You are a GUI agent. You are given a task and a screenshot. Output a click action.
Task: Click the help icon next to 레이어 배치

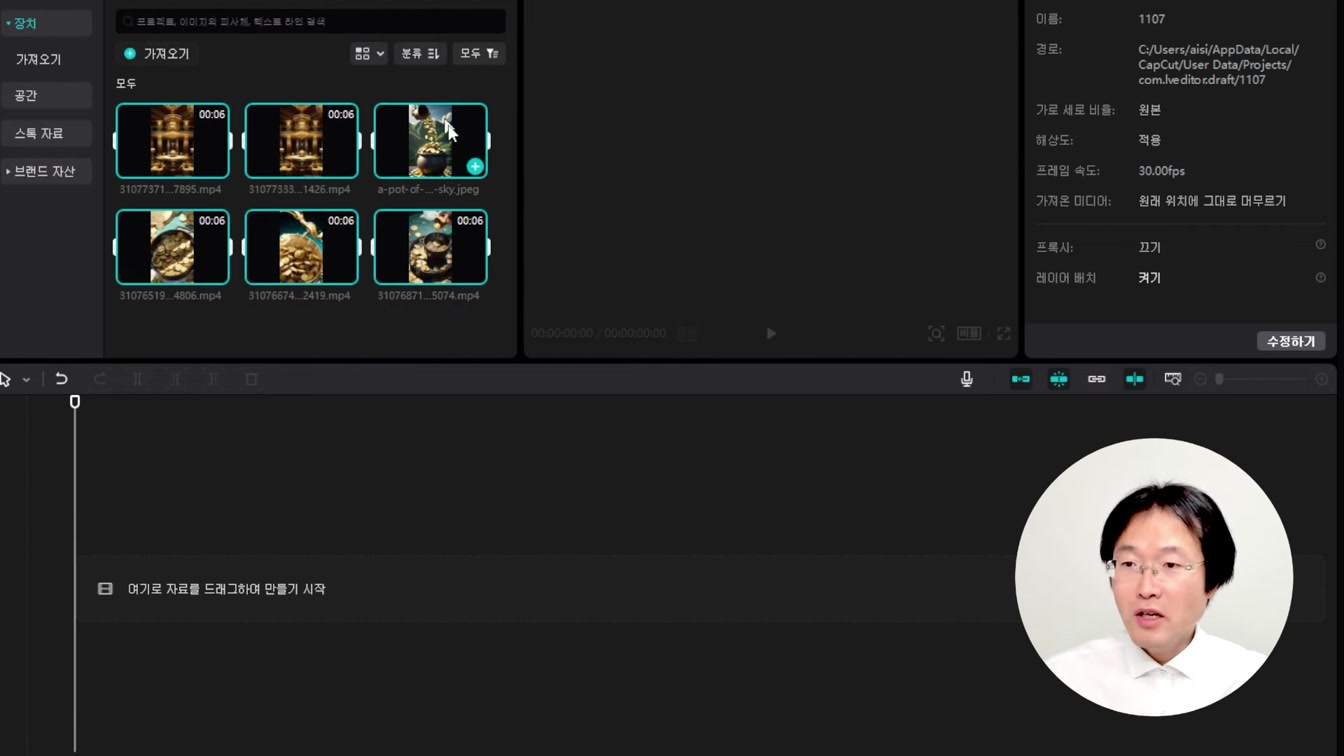pos(1320,277)
